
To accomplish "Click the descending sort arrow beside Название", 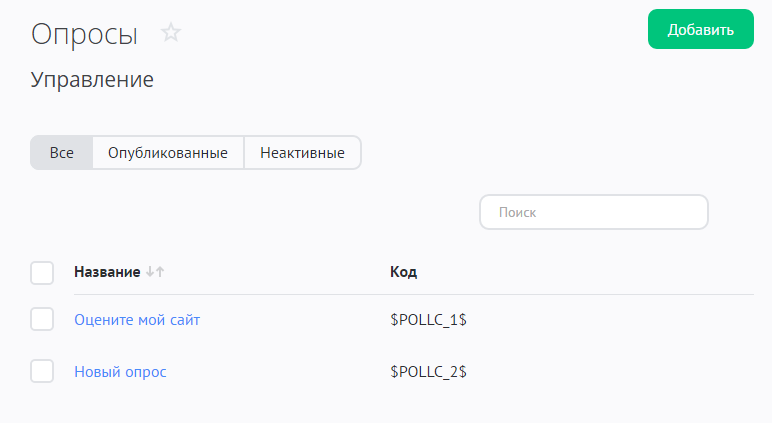I will (x=150, y=272).
